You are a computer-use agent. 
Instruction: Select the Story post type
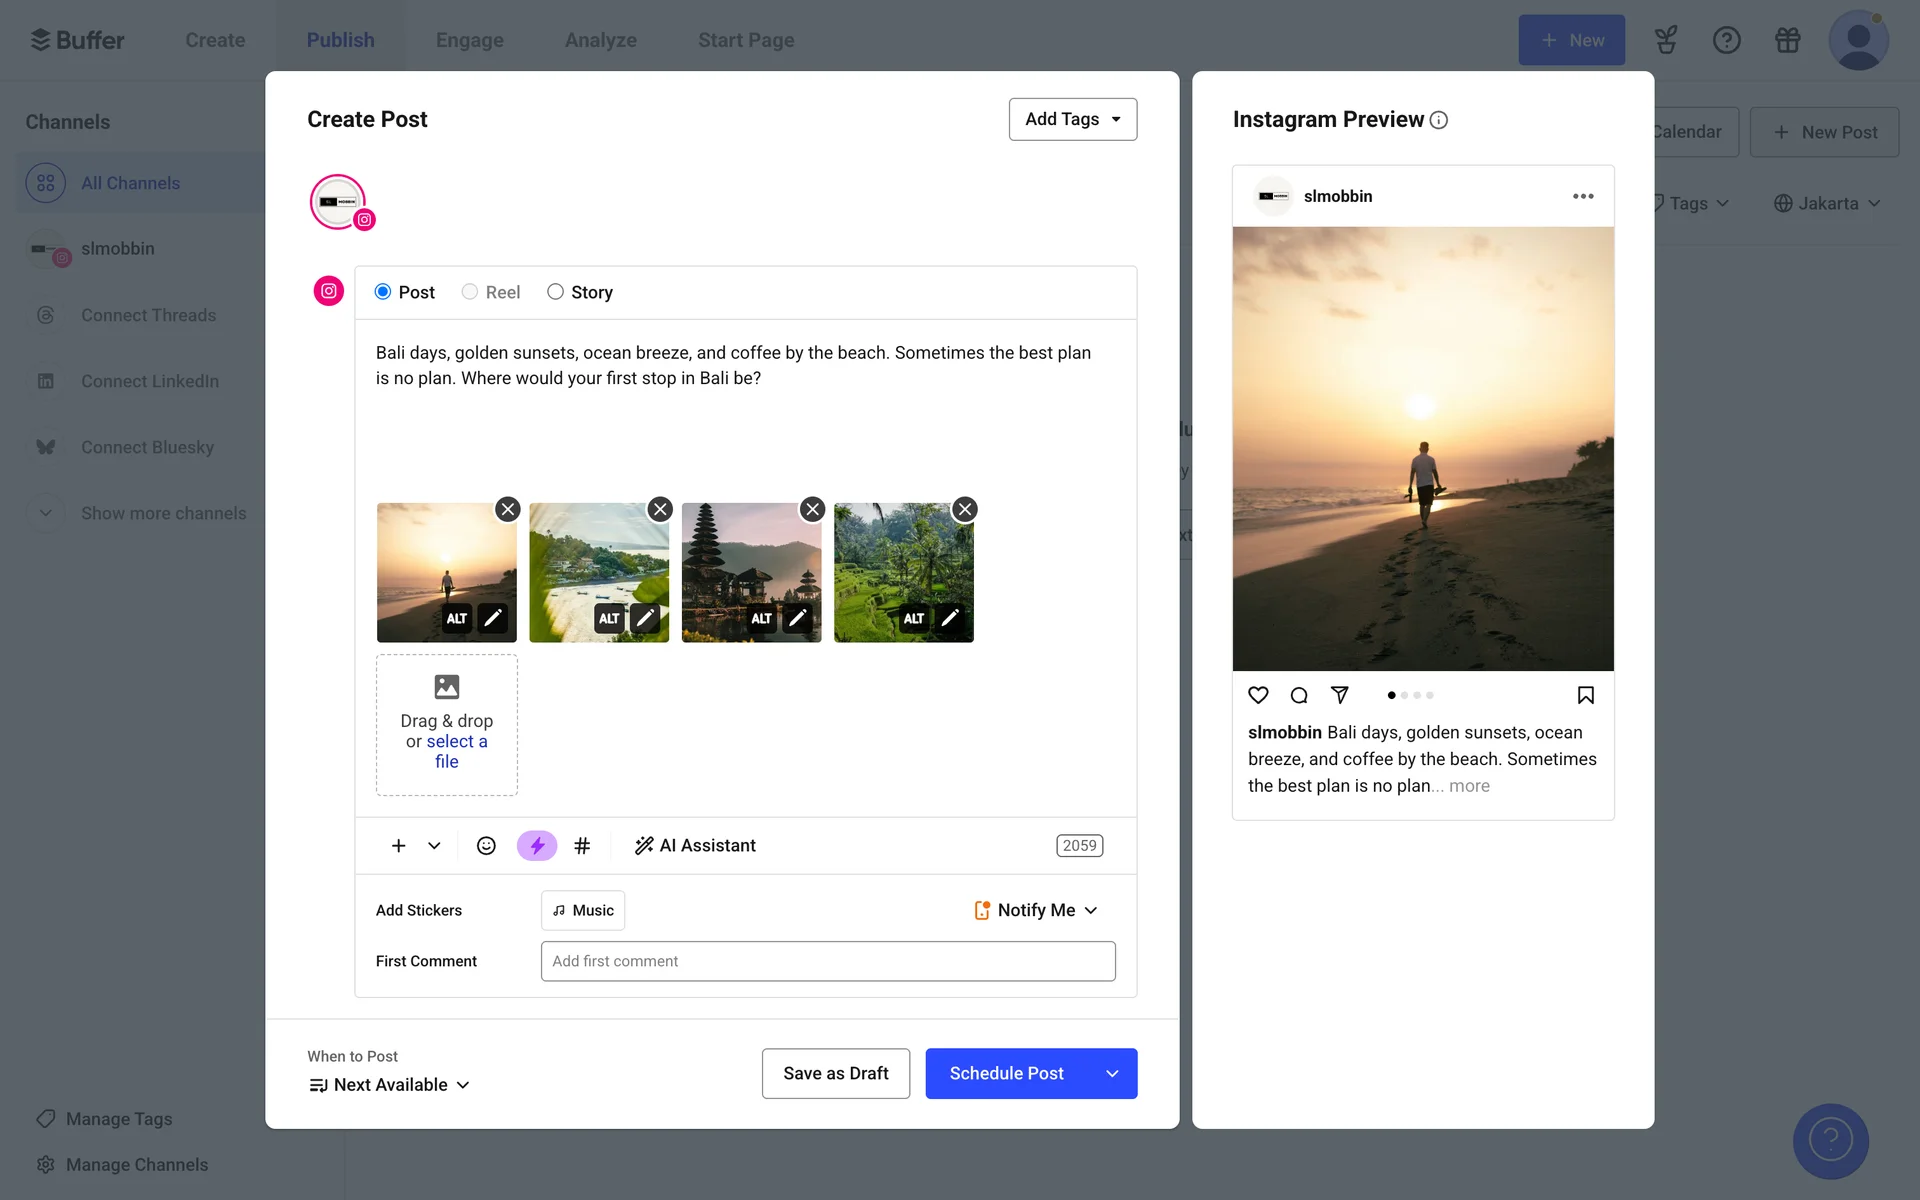click(x=555, y=292)
